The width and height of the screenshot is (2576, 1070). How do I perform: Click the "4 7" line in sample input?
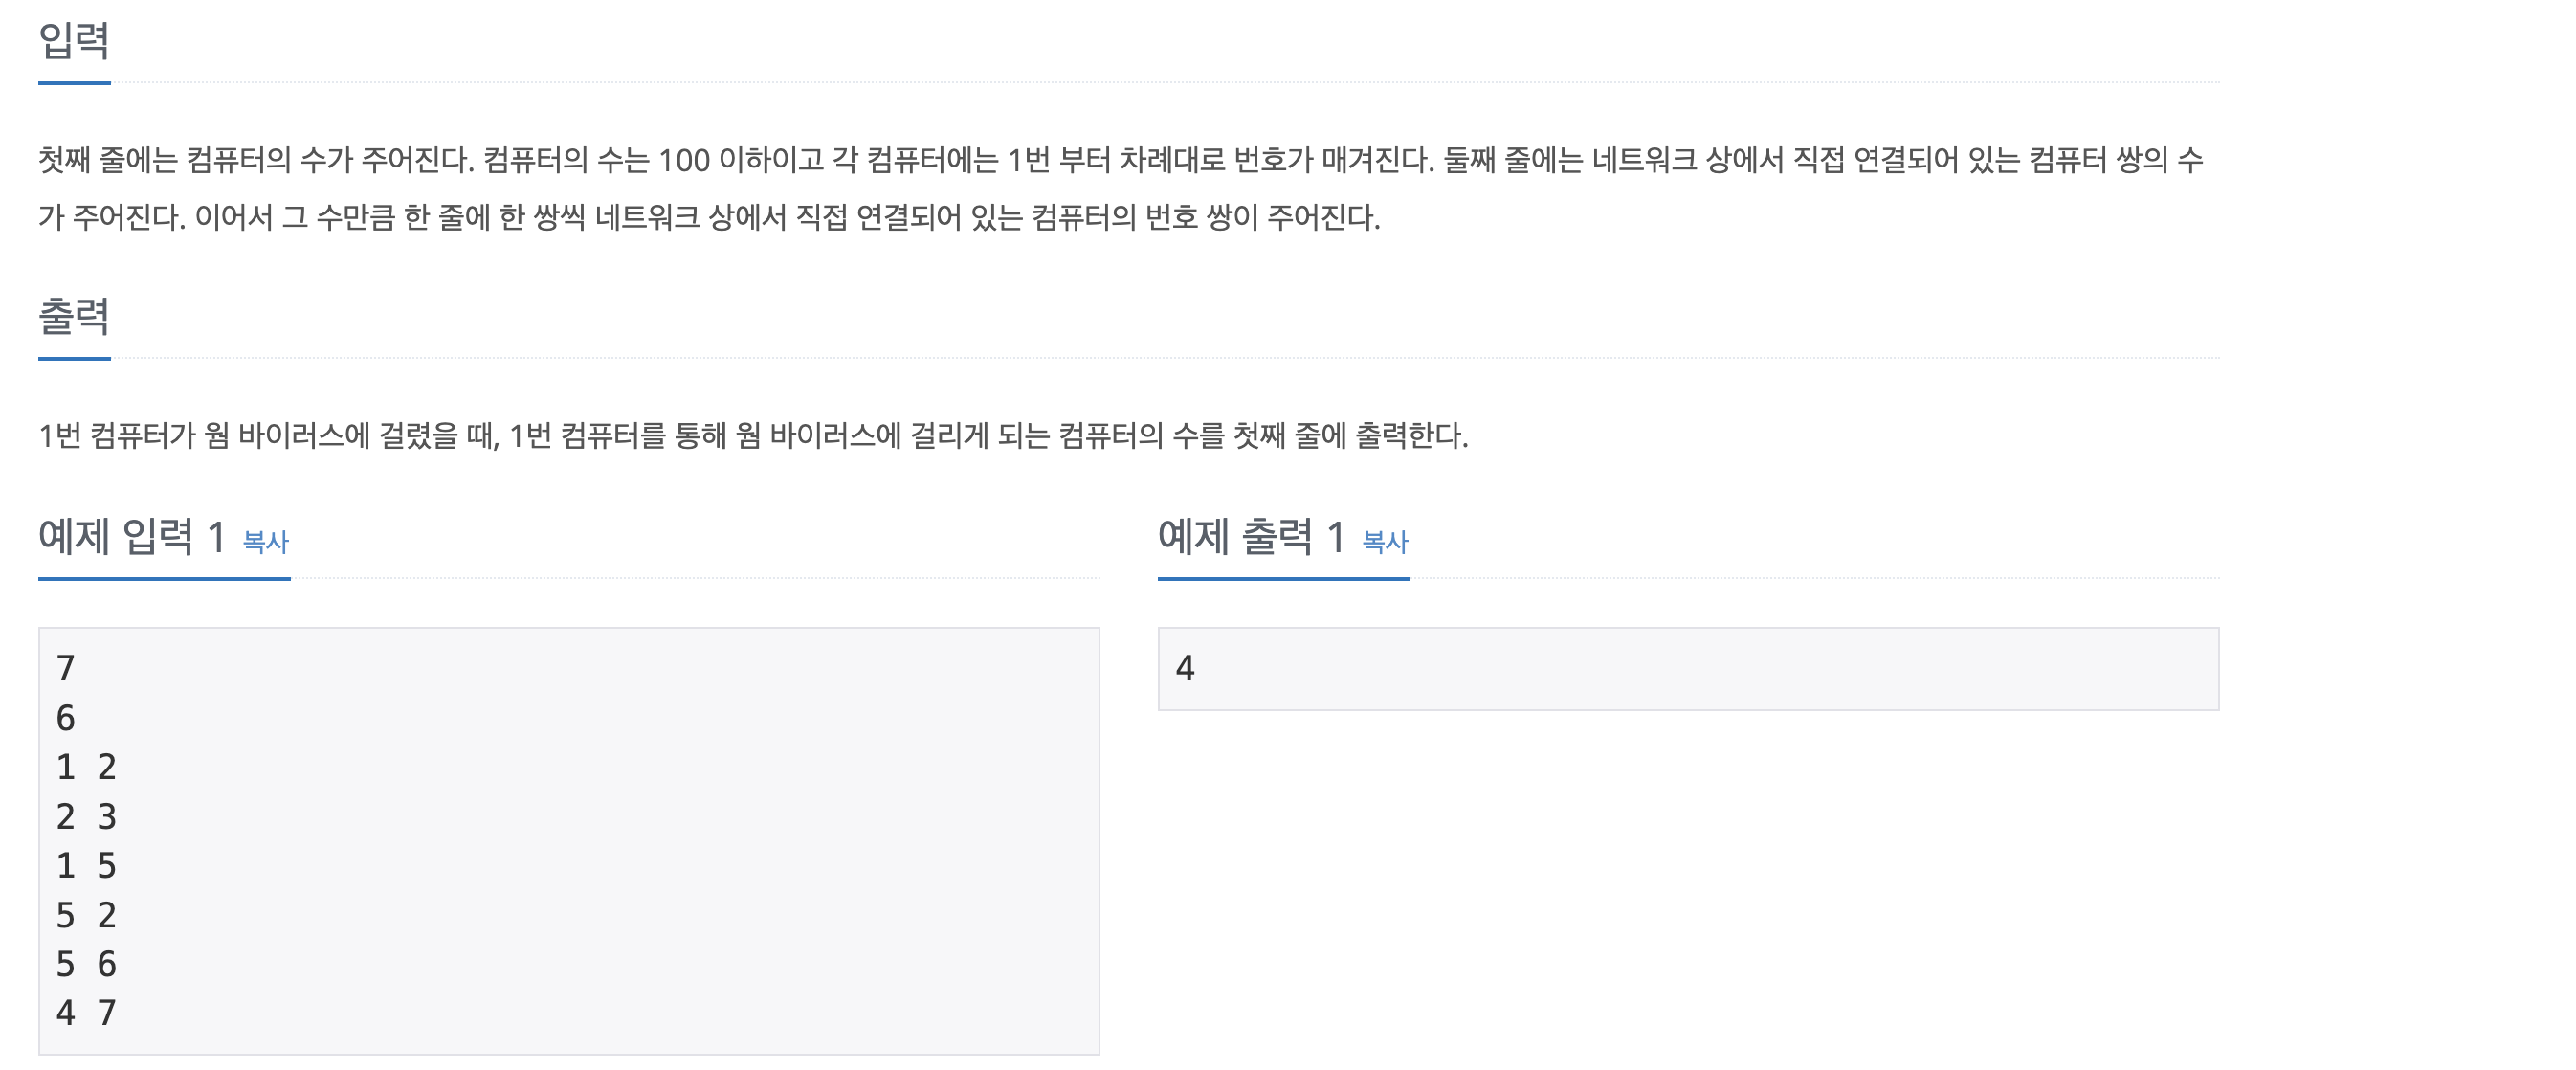click(86, 1013)
